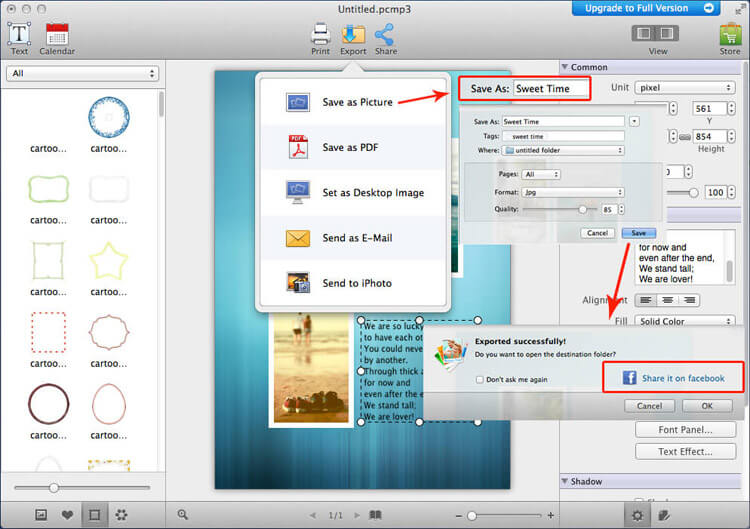Screen dimensions: 750x529
Task: Select the red dotted square frame
Action: click(48, 332)
